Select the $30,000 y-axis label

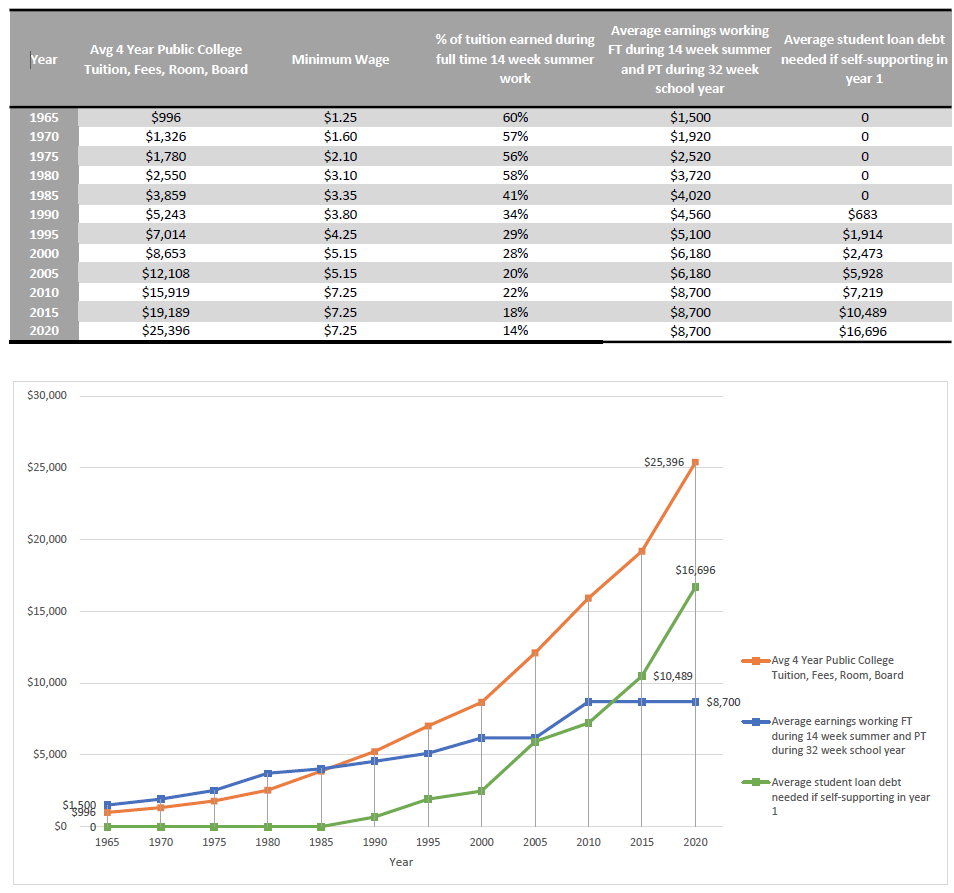[47, 395]
